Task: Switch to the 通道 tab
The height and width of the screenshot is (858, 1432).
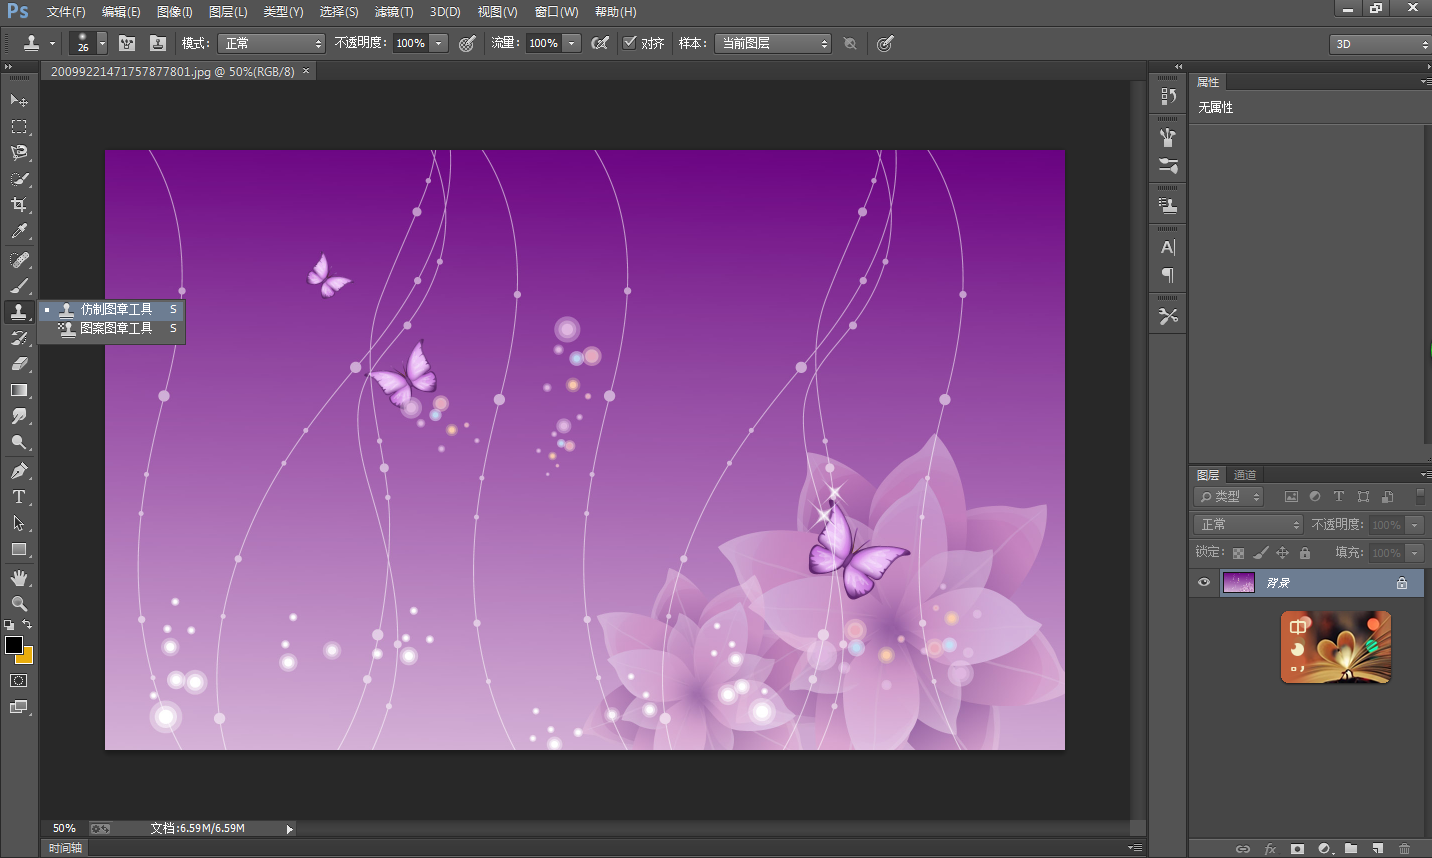Action: 1245,475
